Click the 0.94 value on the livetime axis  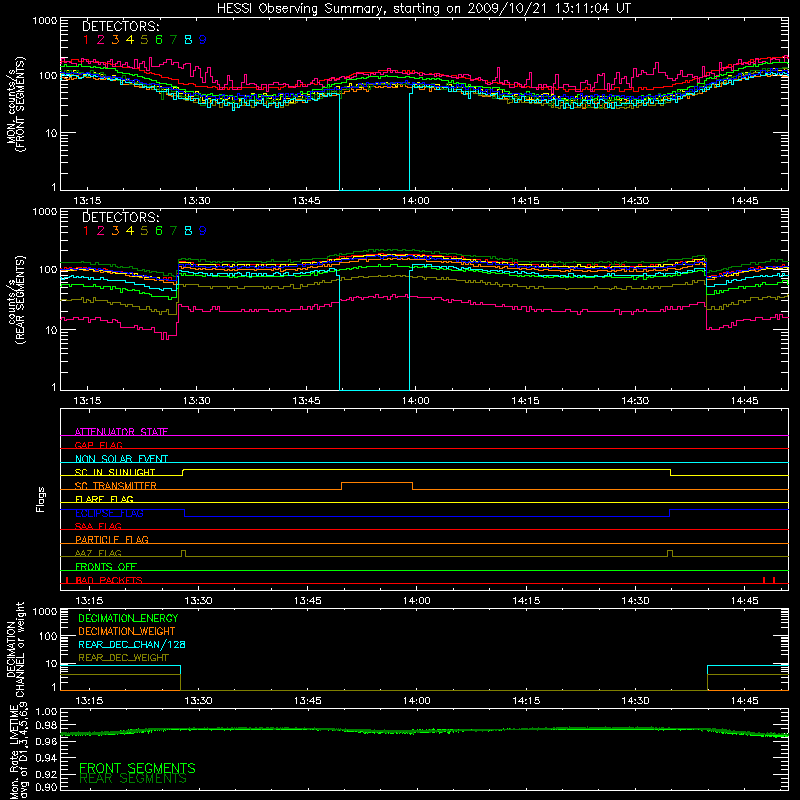coord(46,757)
